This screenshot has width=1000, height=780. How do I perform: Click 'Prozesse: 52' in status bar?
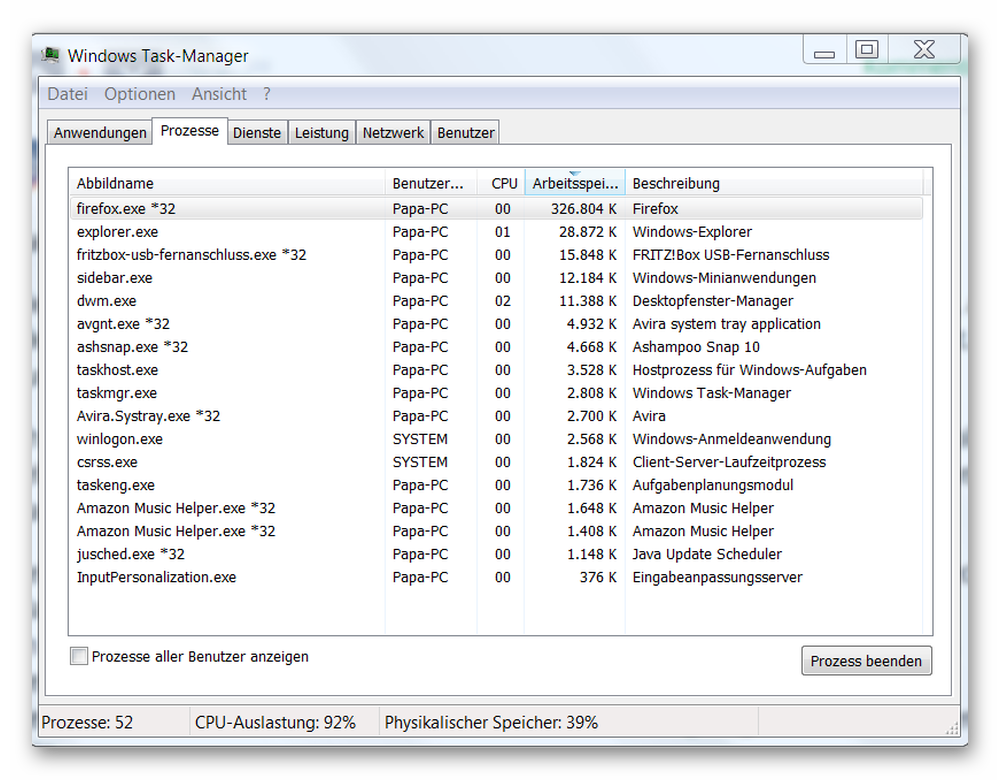tap(87, 723)
